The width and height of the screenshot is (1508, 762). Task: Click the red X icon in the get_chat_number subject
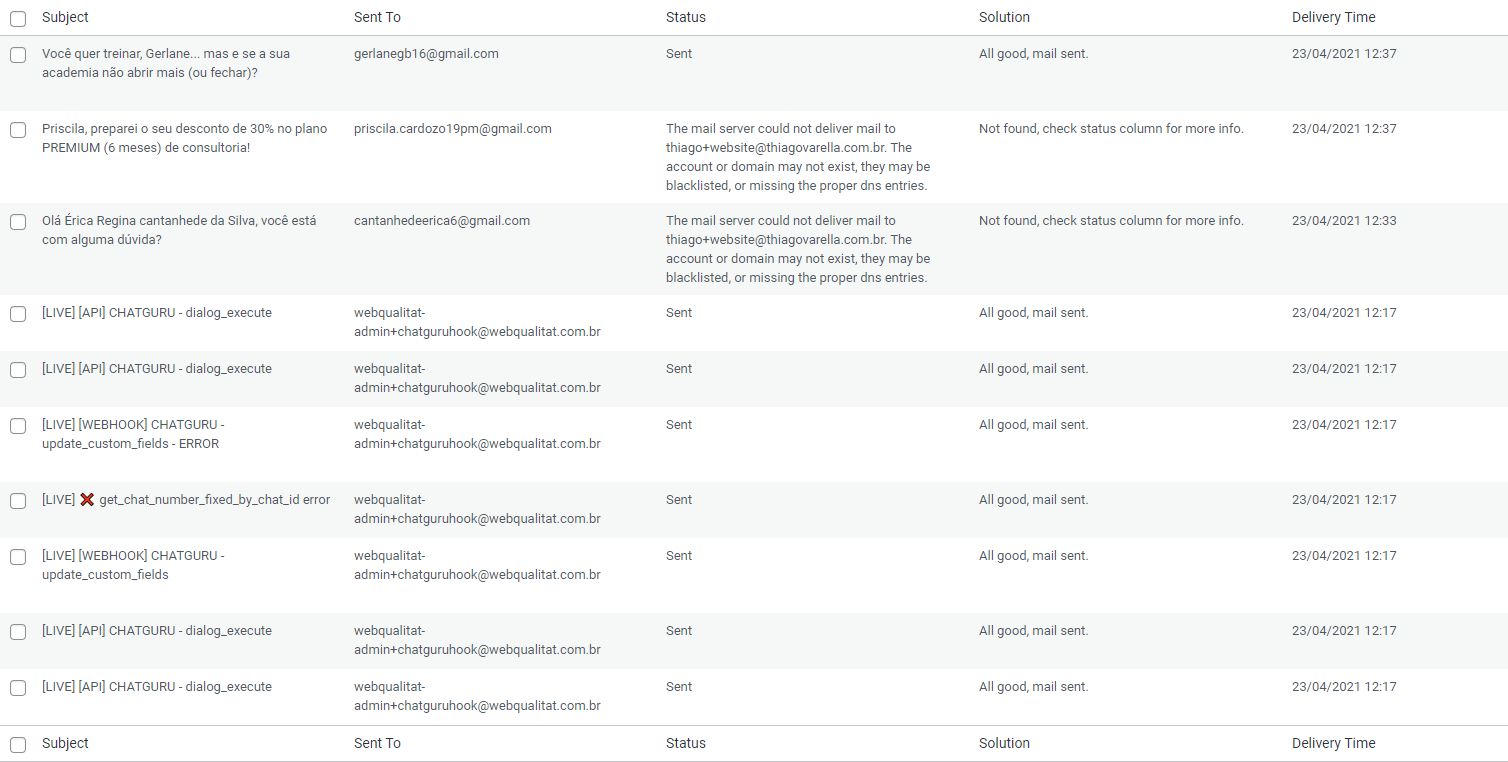(87, 500)
